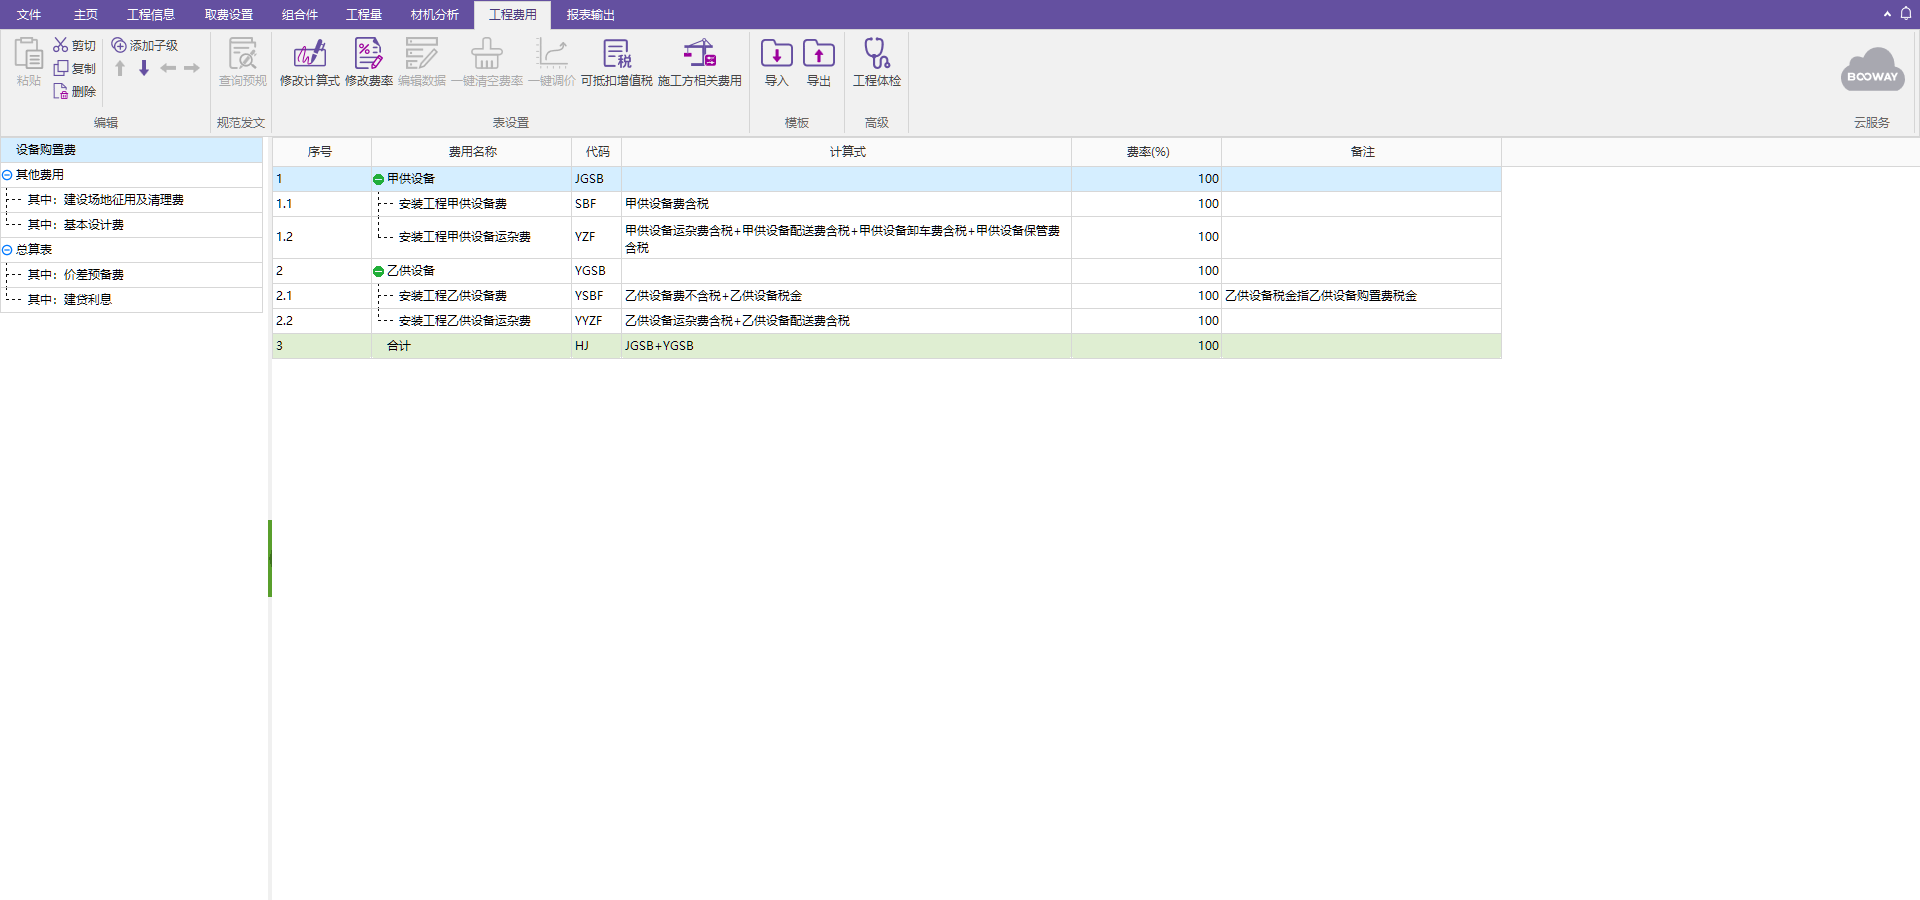Click the 粘贴 (paste) icon
The width and height of the screenshot is (1920, 900).
pyautogui.click(x=28, y=53)
